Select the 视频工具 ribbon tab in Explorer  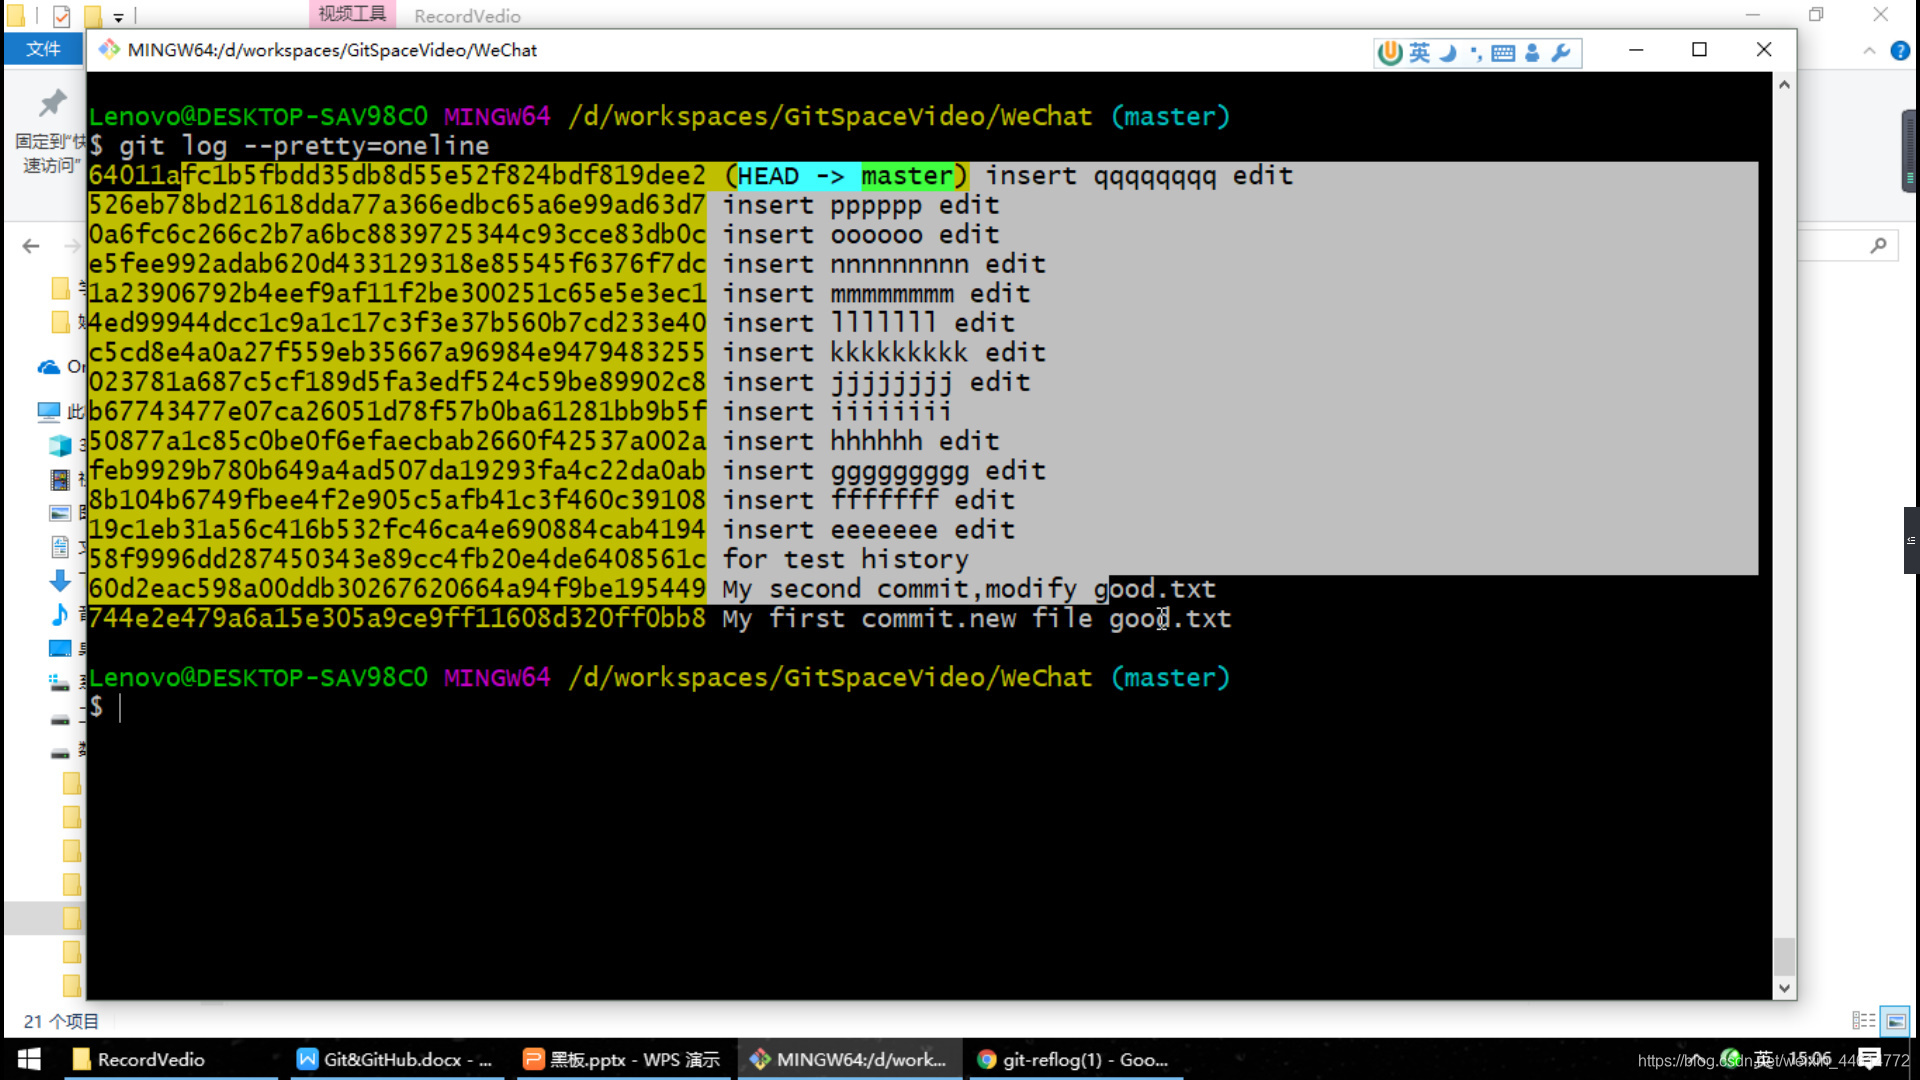tap(352, 14)
